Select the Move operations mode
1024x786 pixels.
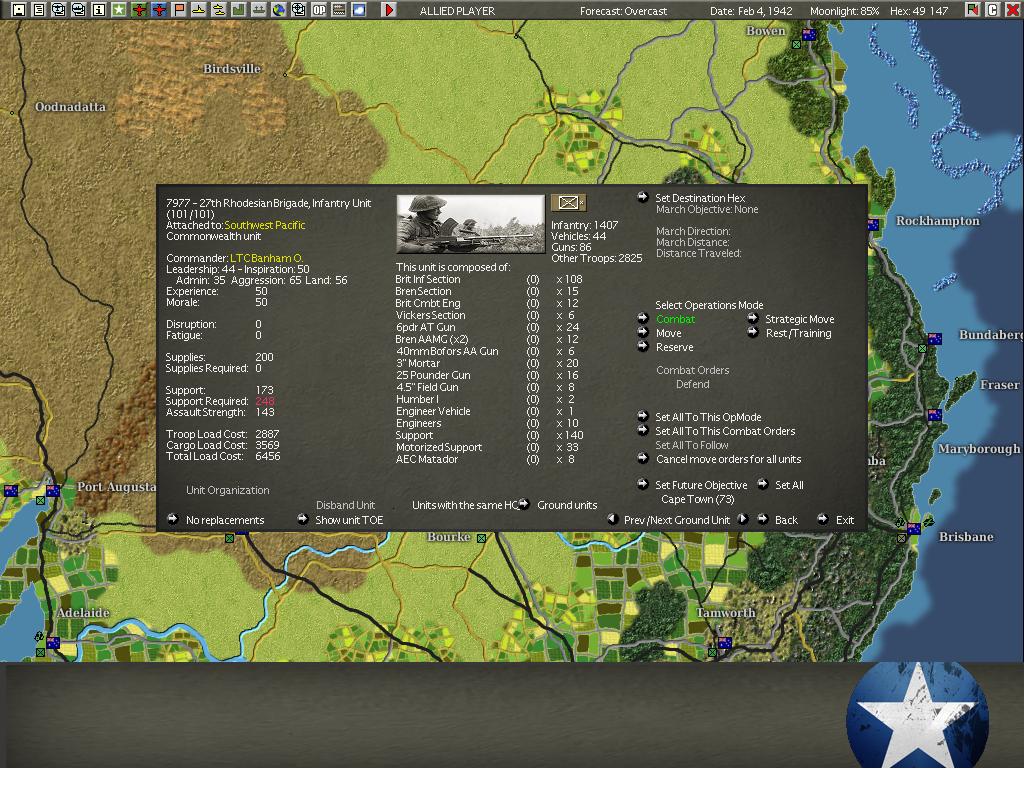(668, 333)
